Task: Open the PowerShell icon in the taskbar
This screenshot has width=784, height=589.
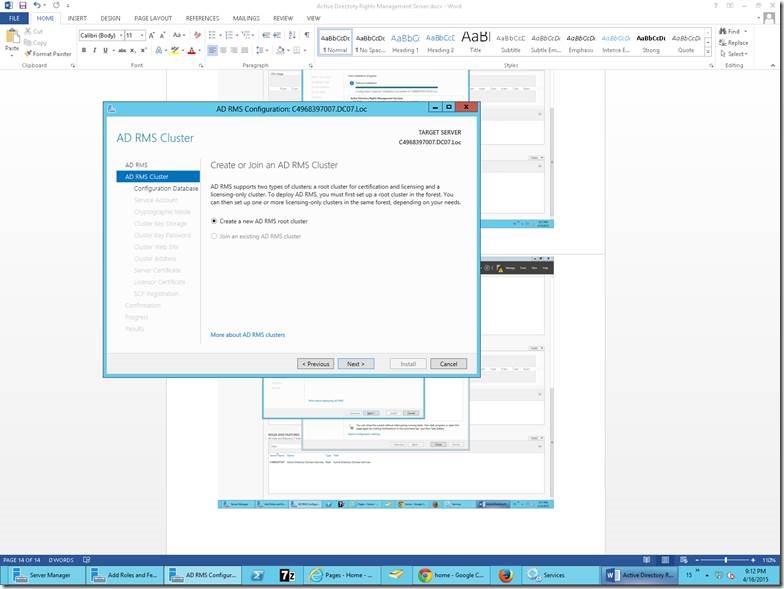Action: click(x=258, y=575)
